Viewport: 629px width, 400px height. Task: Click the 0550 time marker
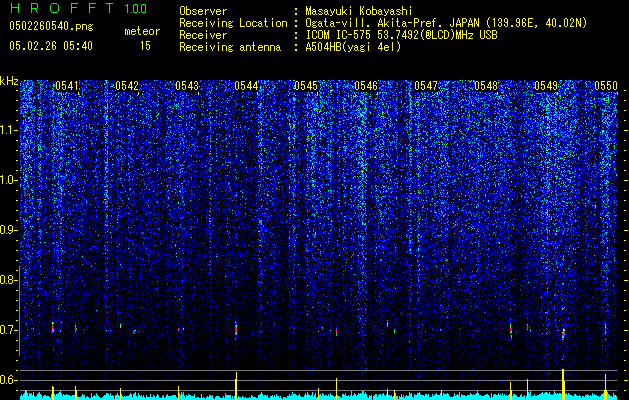[x=606, y=86]
